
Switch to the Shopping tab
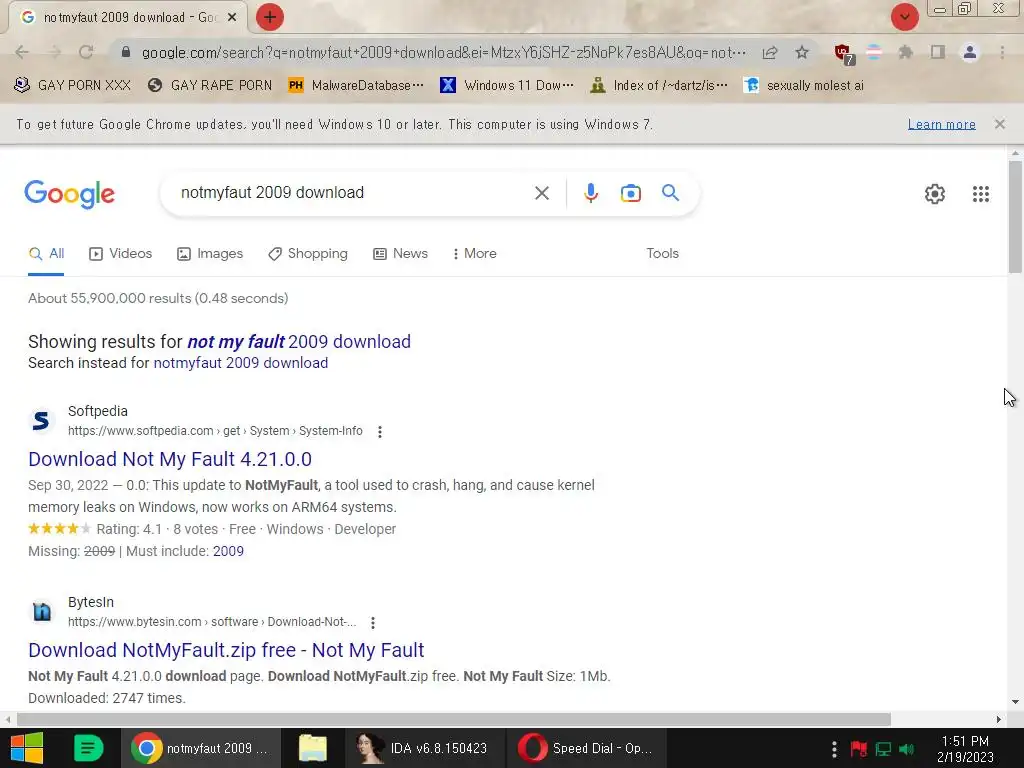308,254
